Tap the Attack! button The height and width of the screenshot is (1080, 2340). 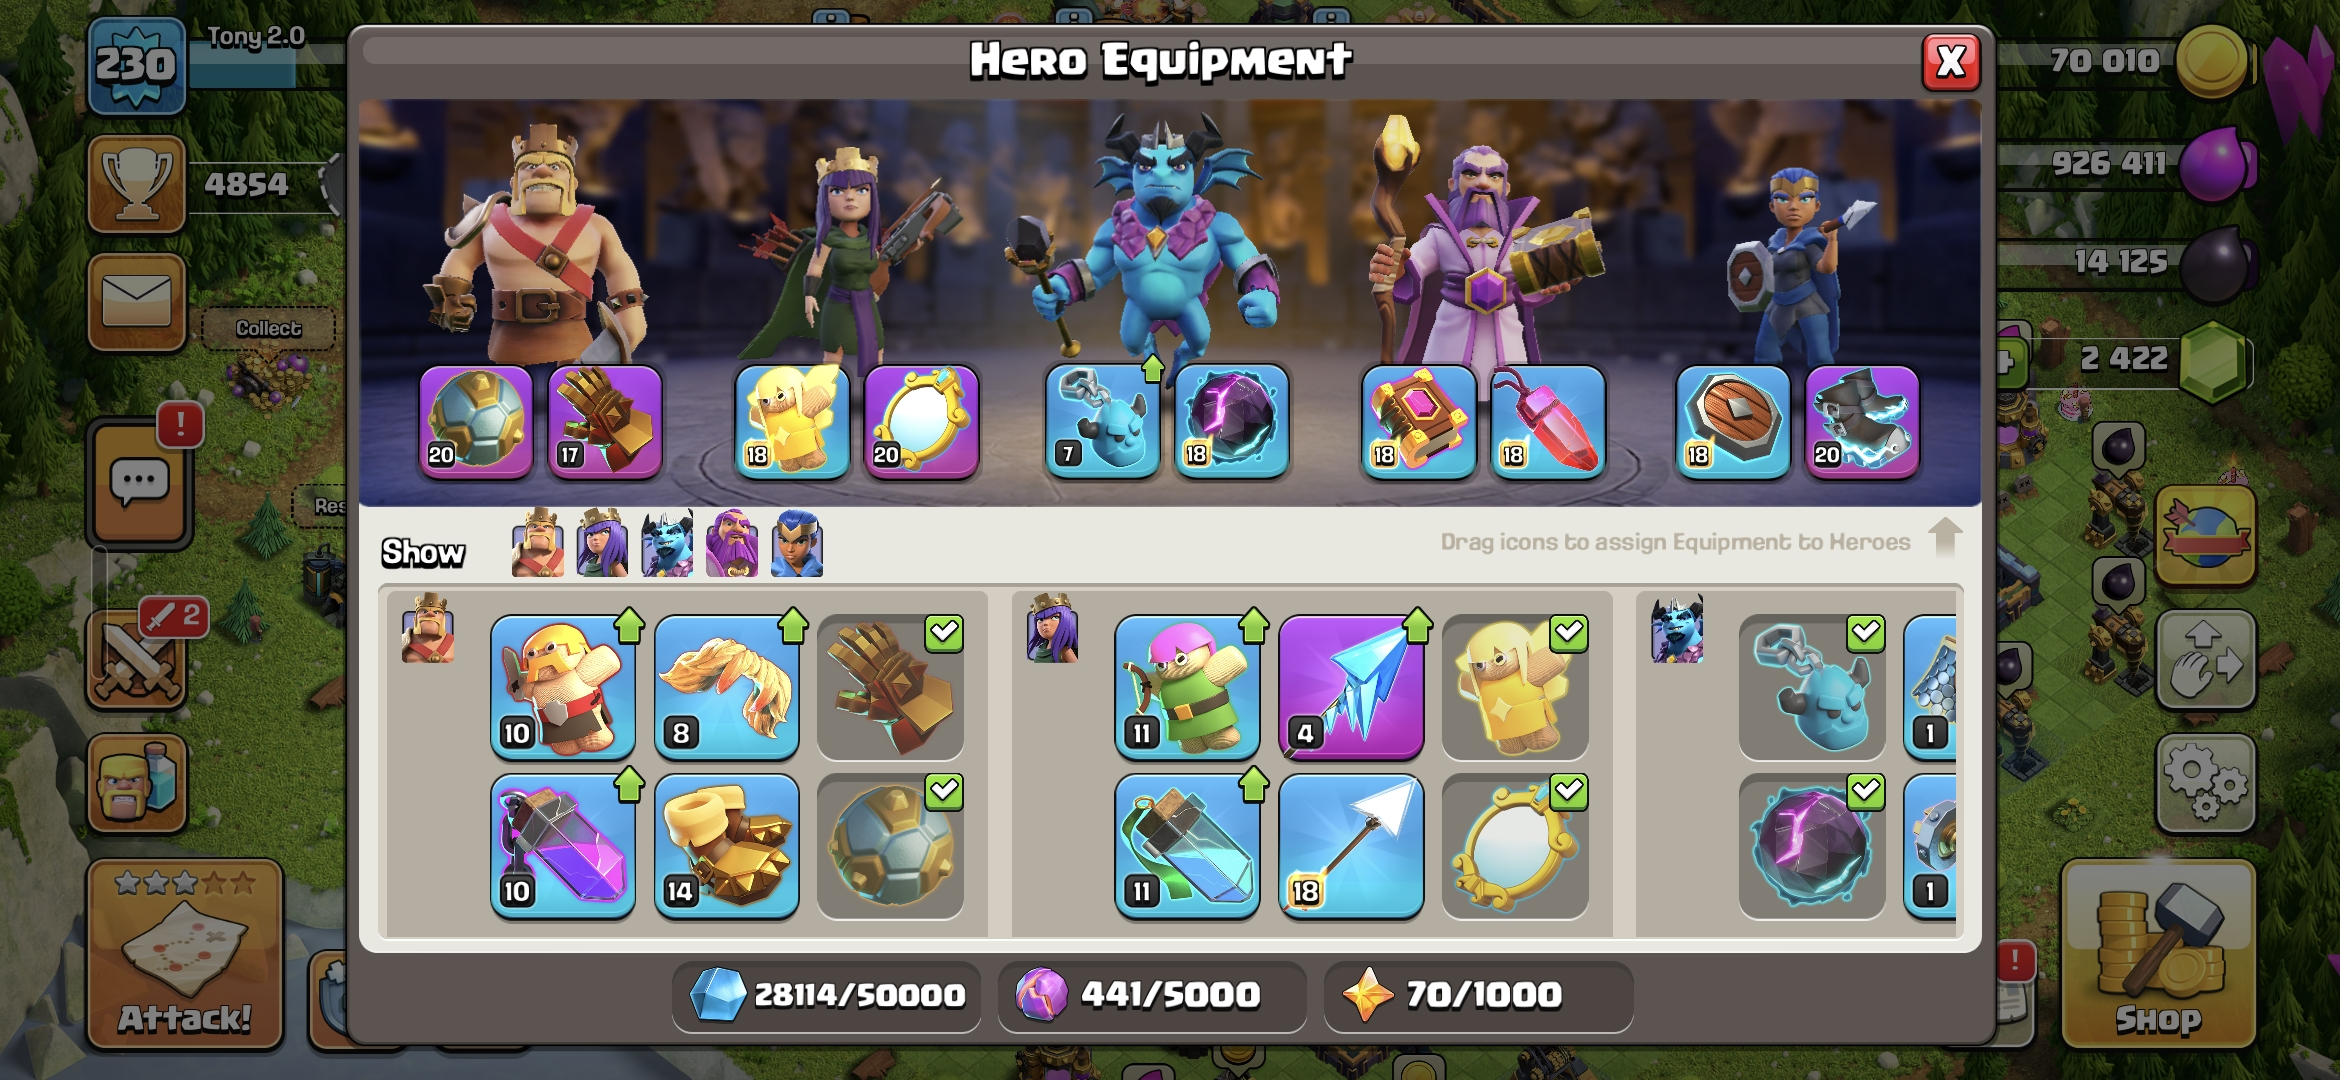pos(185,954)
